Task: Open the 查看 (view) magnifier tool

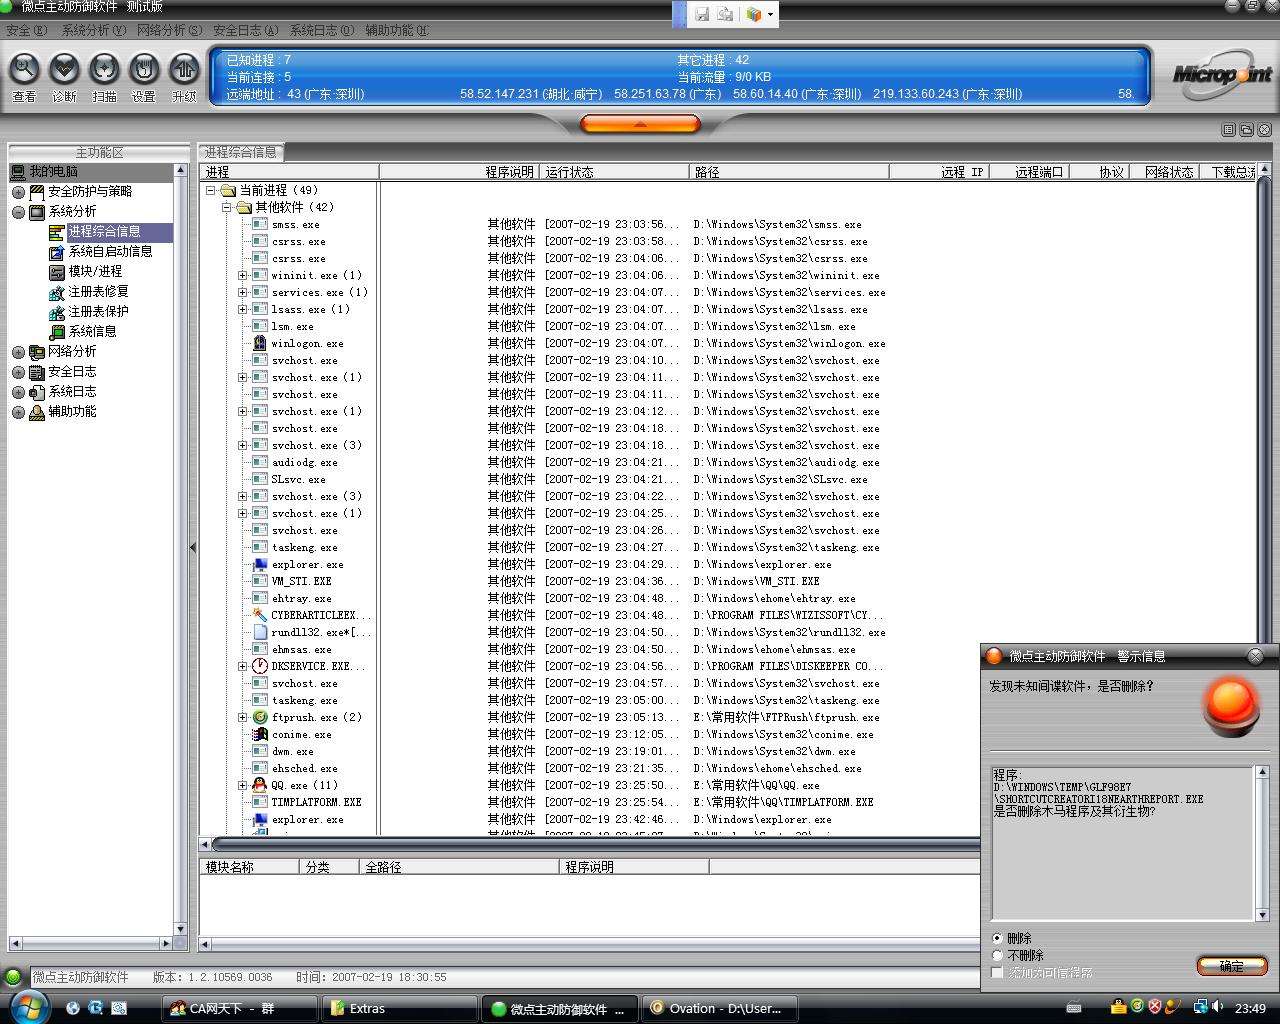Action: (x=24, y=70)
